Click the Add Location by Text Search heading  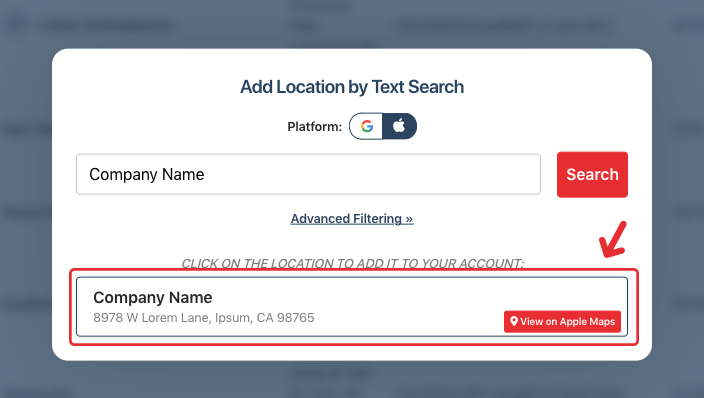[352, 87]
